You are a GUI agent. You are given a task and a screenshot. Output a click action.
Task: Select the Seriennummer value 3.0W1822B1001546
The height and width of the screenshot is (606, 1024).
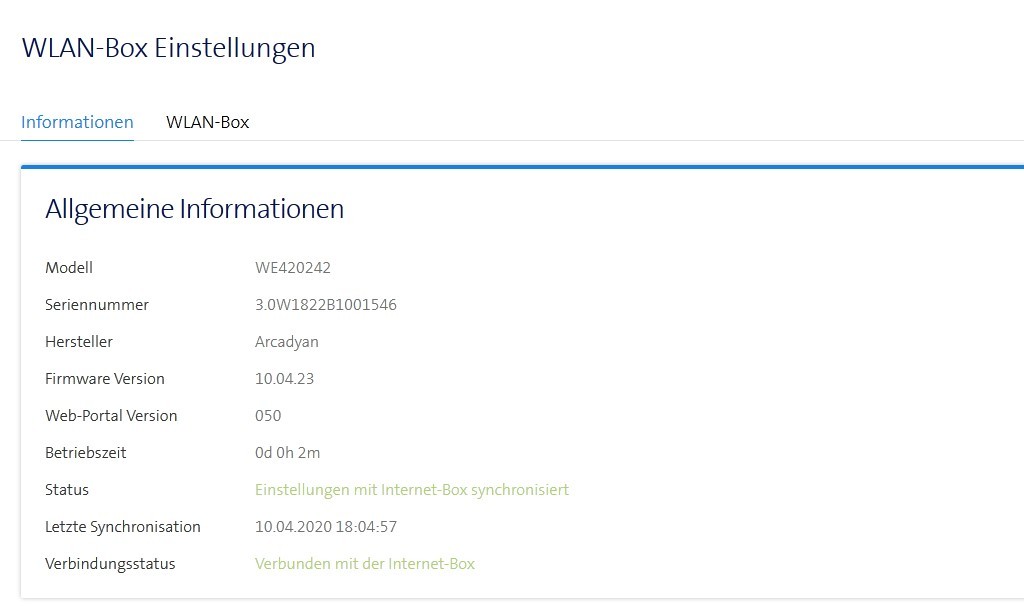(325, 304)
